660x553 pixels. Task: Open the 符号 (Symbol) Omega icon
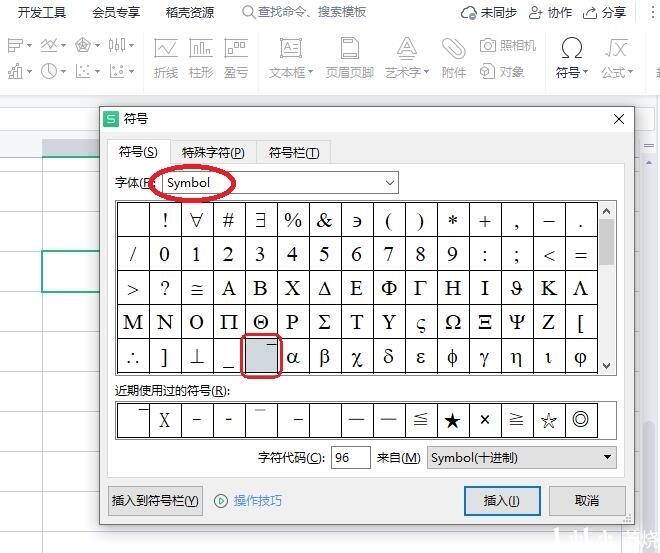point(571,48)
